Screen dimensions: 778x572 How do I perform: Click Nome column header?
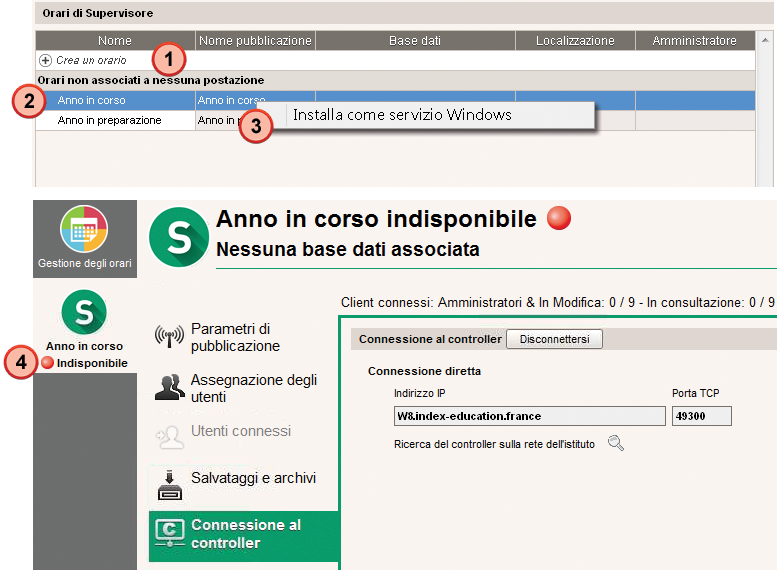(115, 41)
